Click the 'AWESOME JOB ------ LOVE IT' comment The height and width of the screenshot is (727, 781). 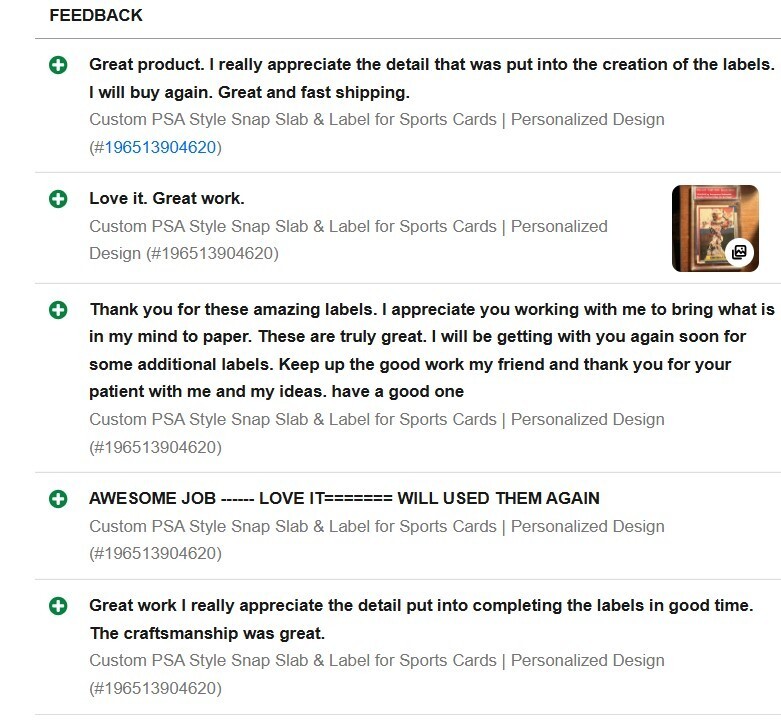[x=344, y=498]
